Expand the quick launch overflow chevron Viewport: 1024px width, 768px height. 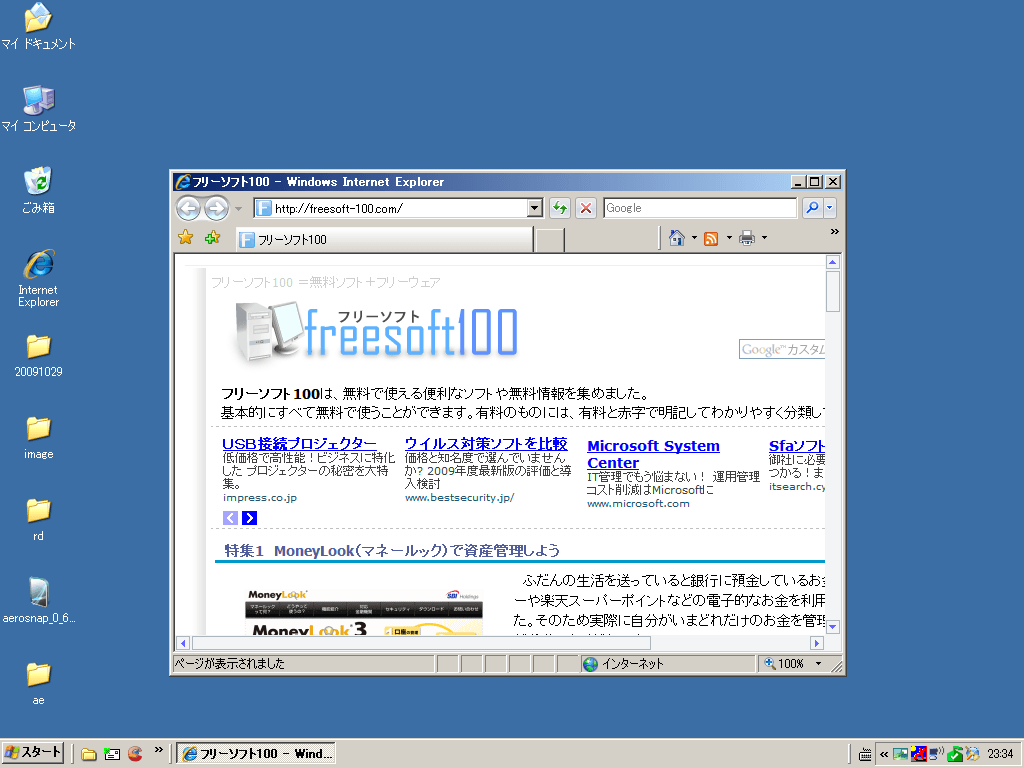click(159, 750)
